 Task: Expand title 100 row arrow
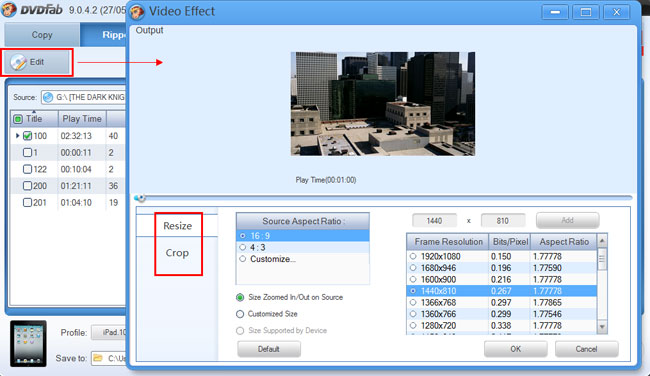click(17, 136)
